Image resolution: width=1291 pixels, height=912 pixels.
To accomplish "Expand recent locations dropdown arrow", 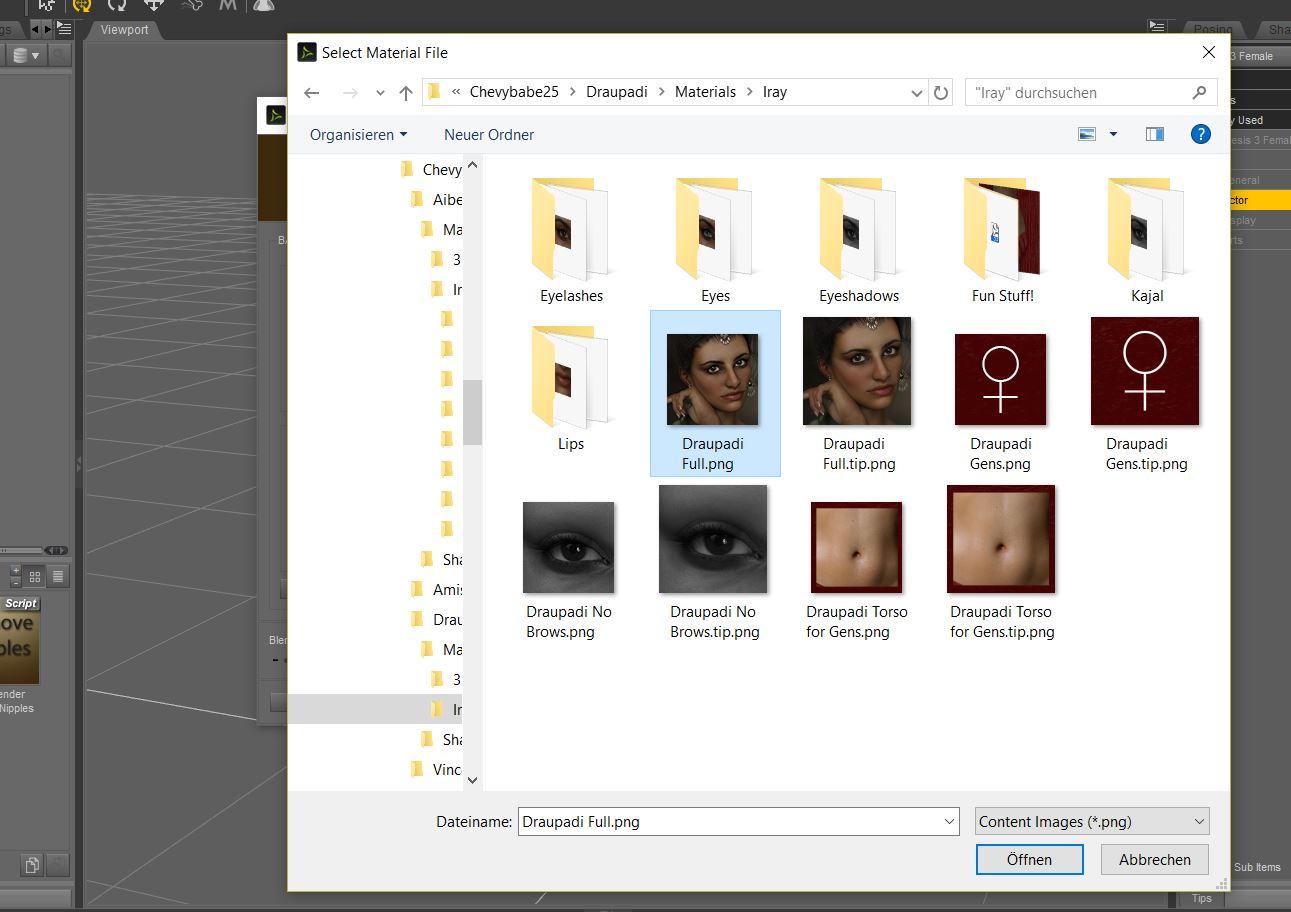I will pos(380,93).
